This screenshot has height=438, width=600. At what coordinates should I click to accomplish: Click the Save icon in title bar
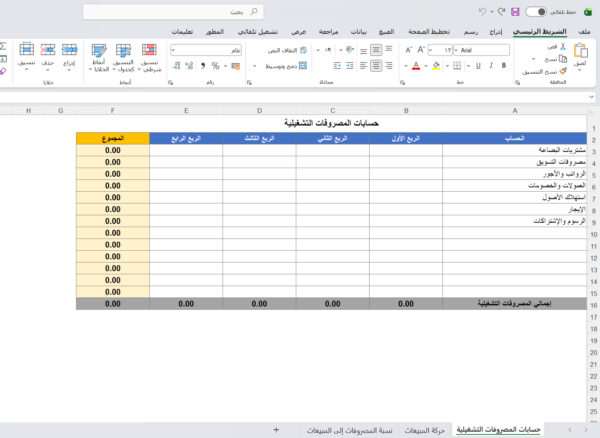pos(514,12)
